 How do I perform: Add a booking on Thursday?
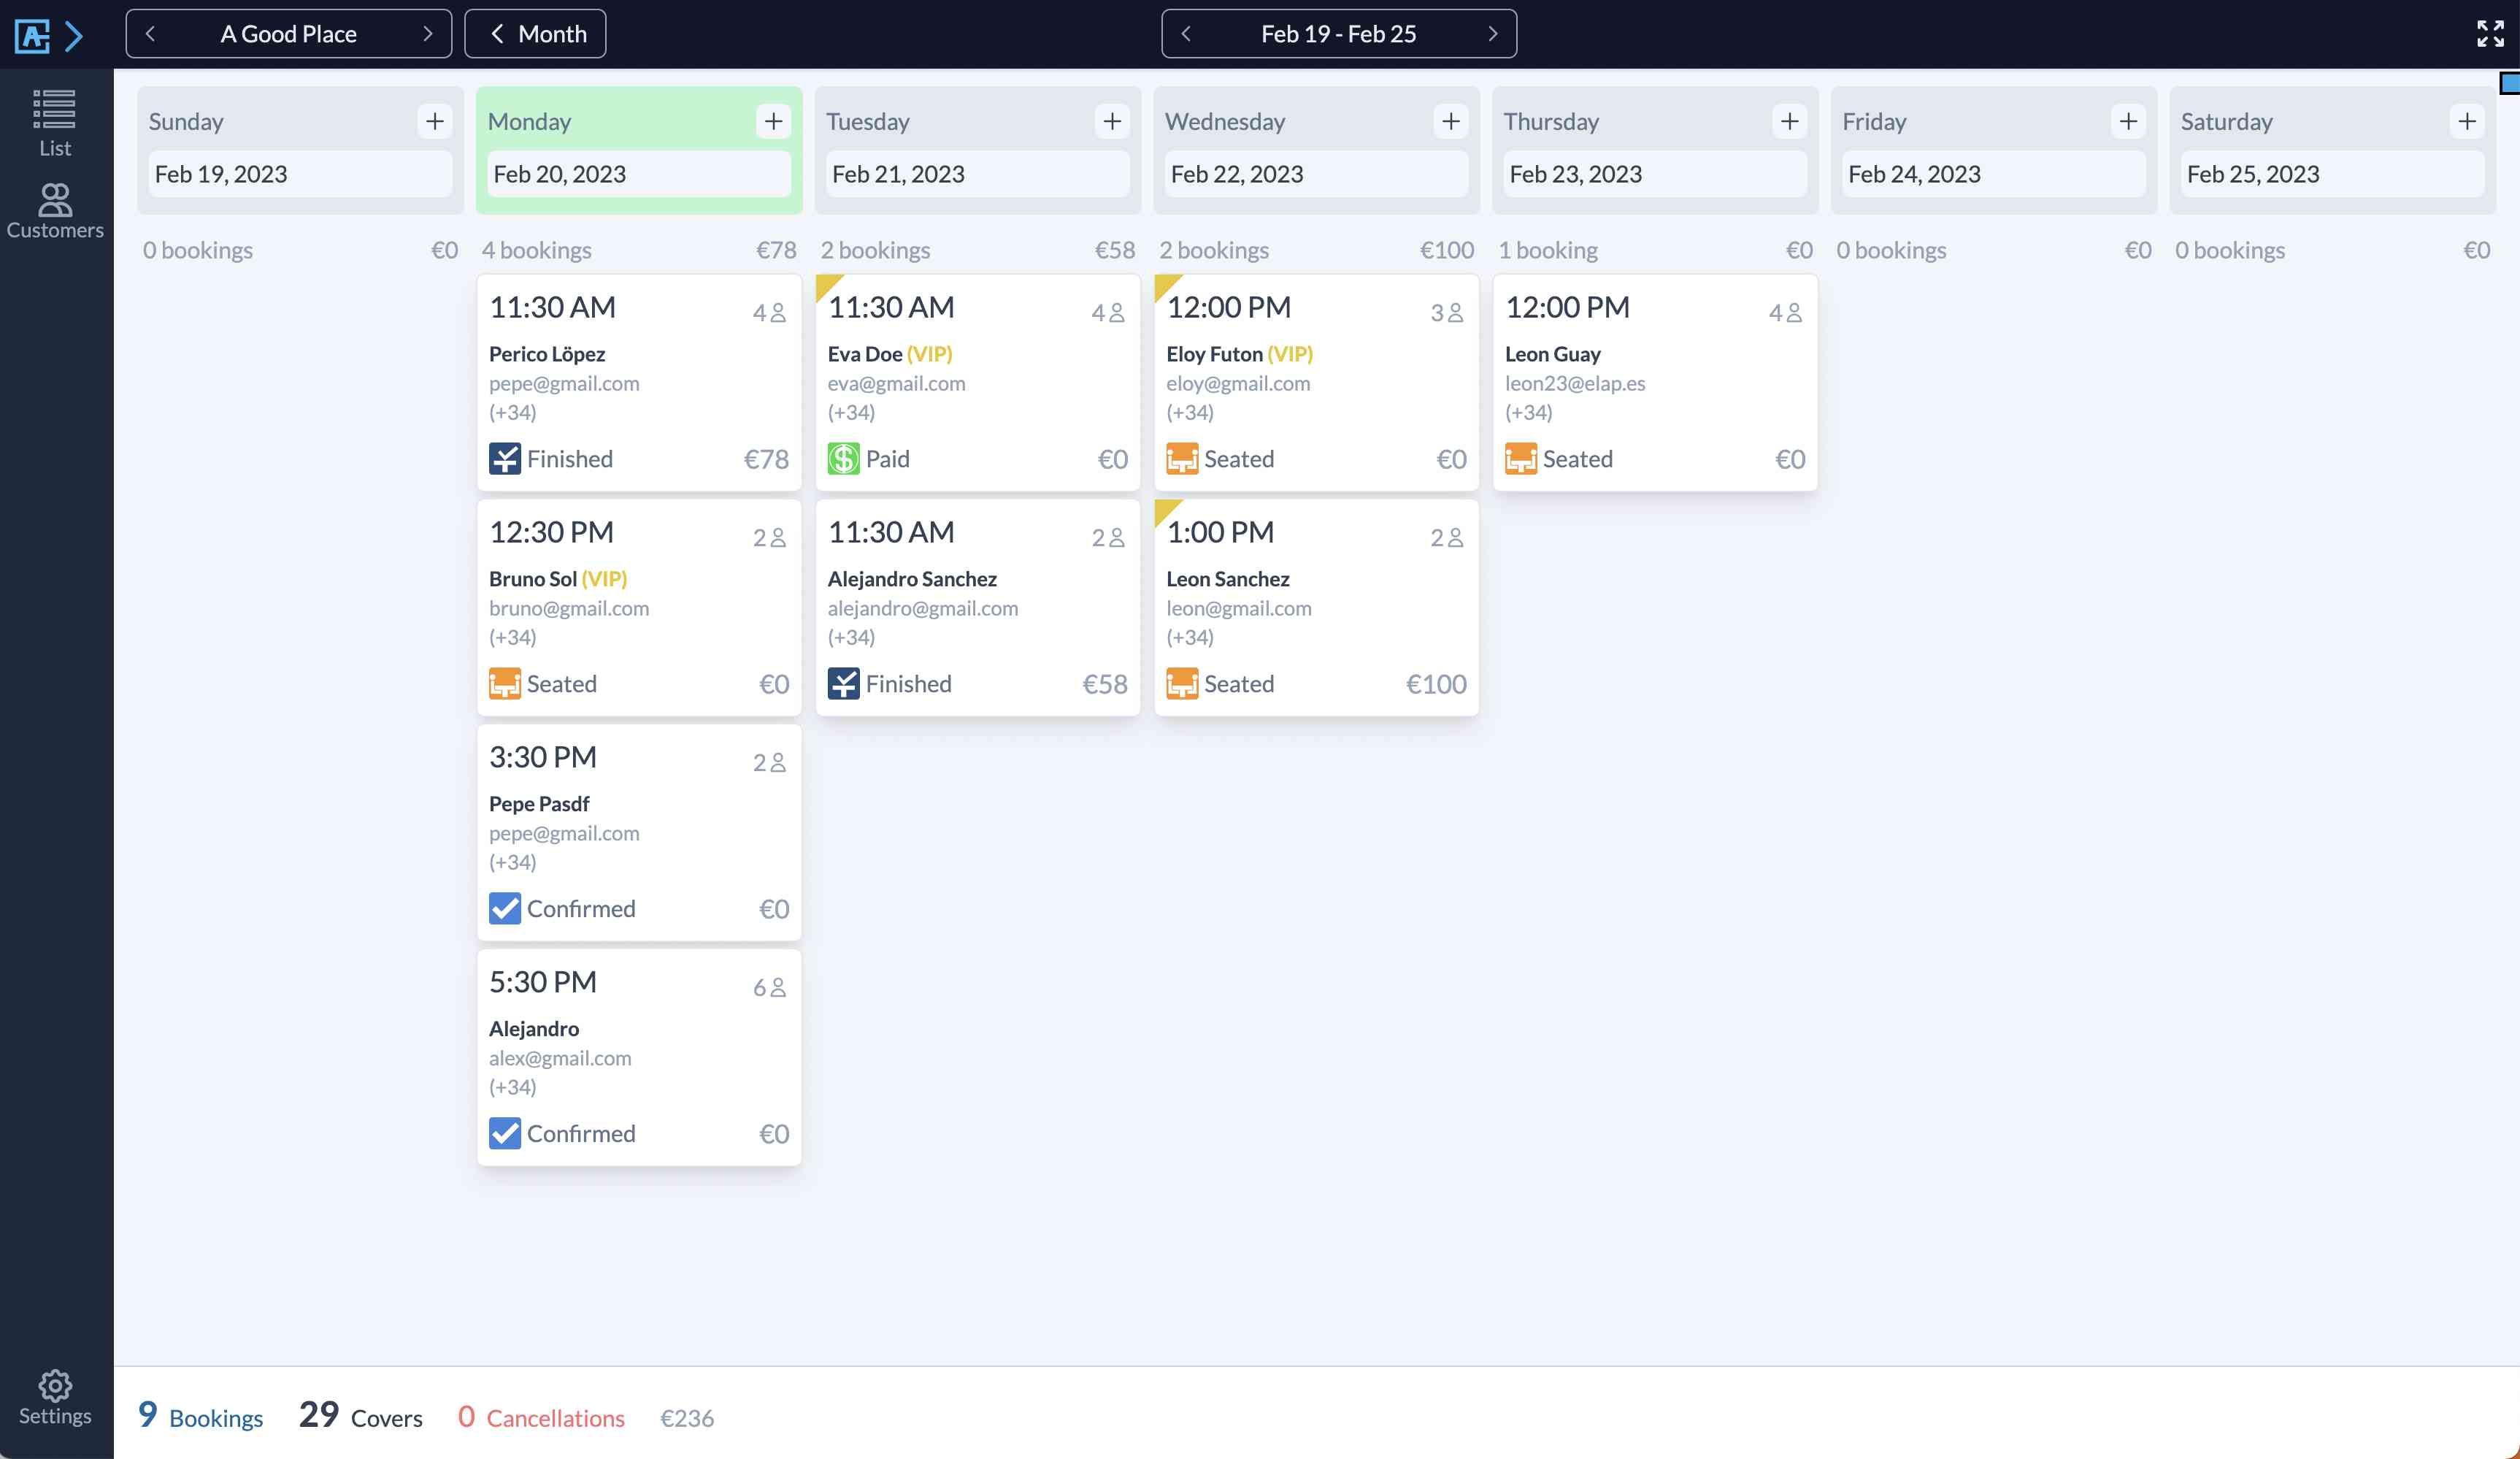pos(1790,121)
